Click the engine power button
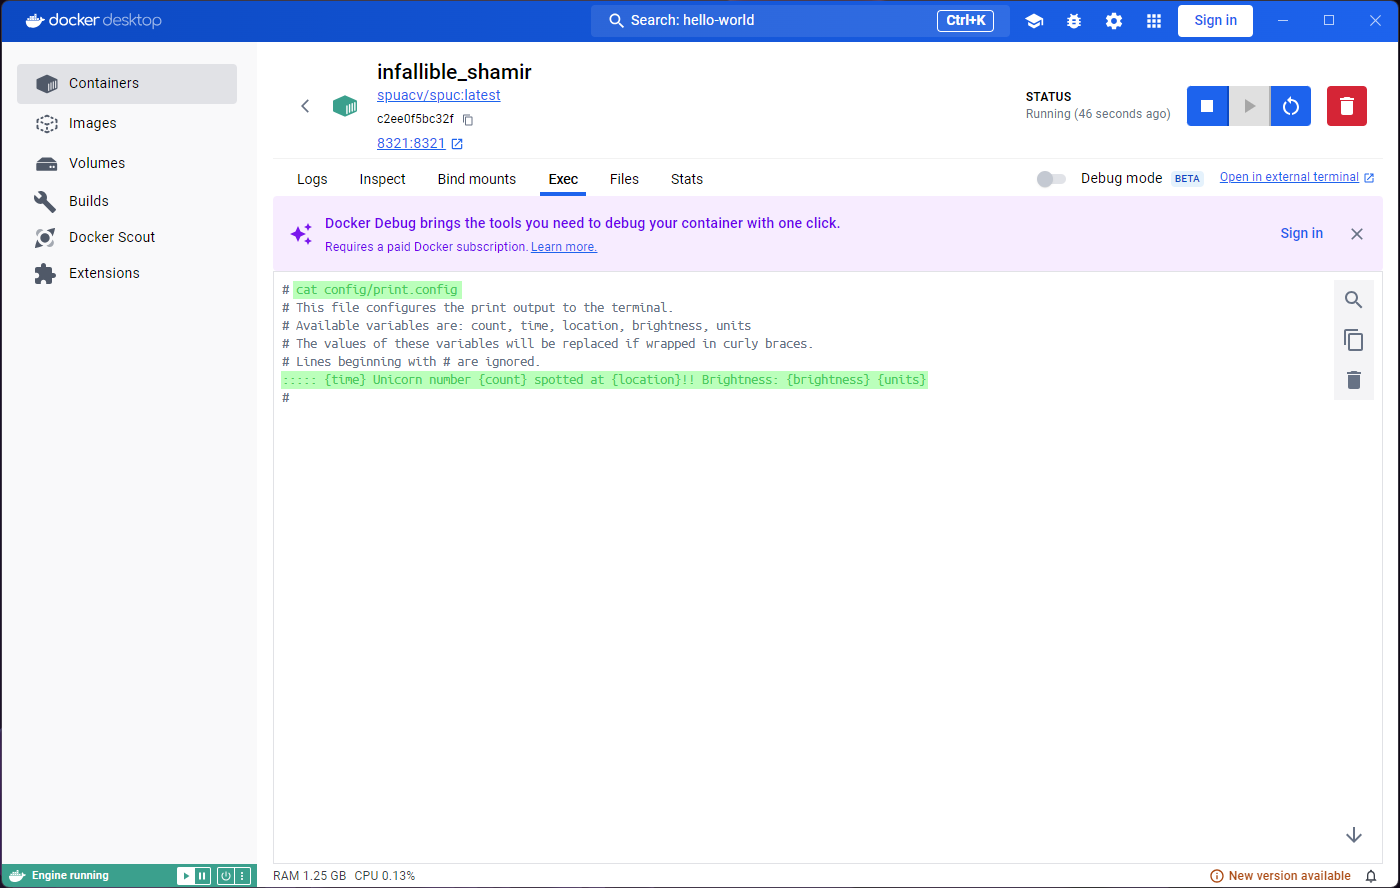1400x888 pixels. coord(226,876)
